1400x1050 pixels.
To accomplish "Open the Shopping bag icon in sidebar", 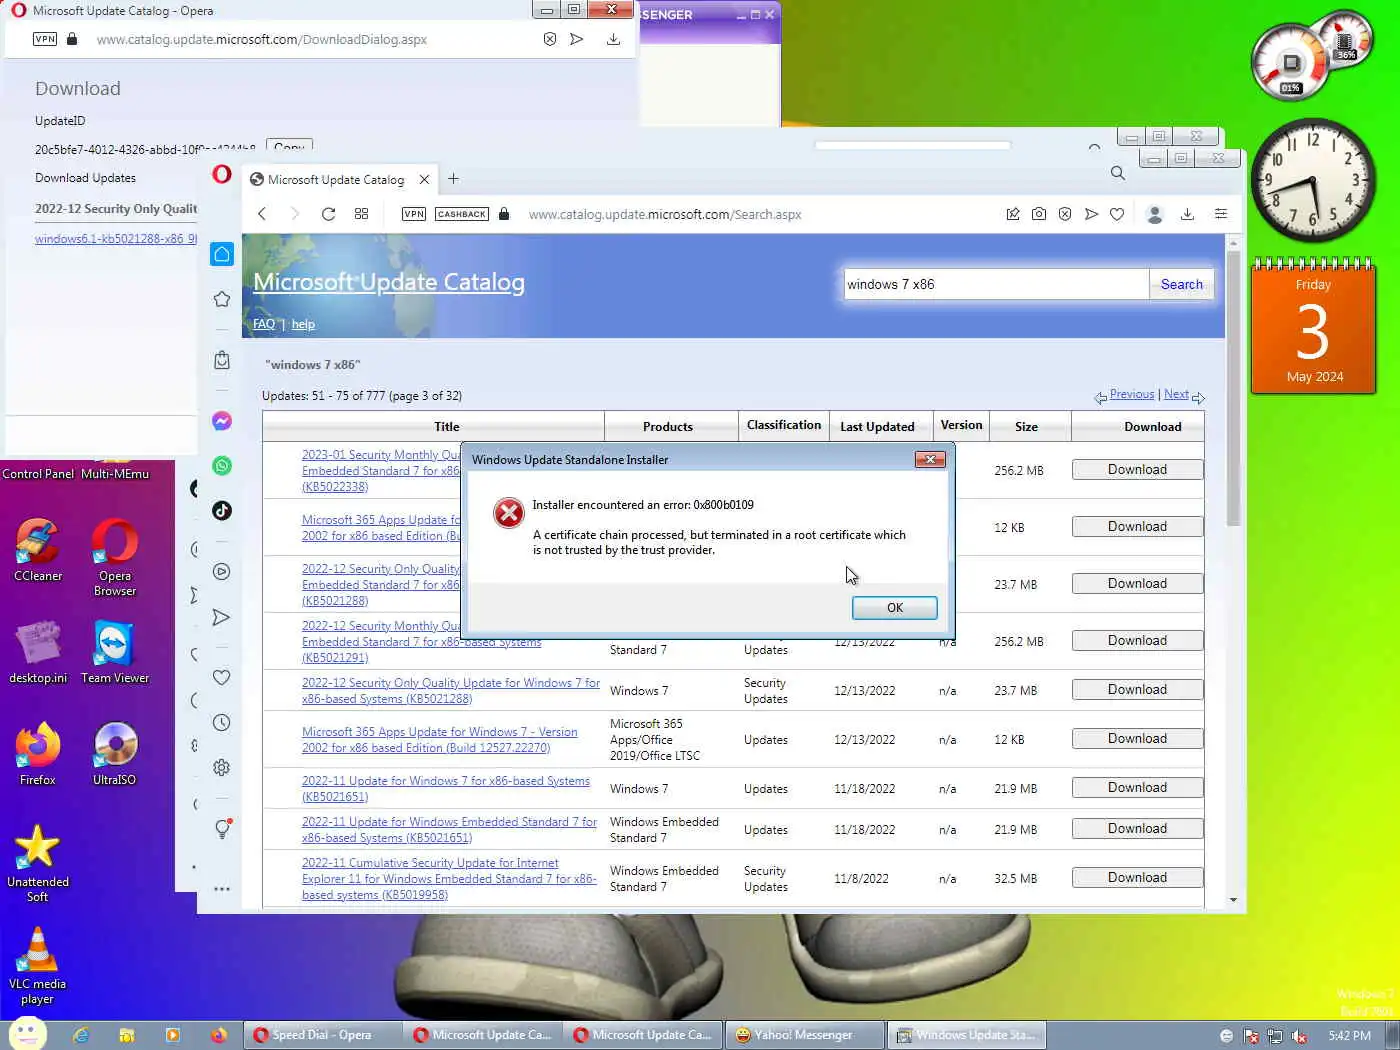I will click(x=222, y=360).
